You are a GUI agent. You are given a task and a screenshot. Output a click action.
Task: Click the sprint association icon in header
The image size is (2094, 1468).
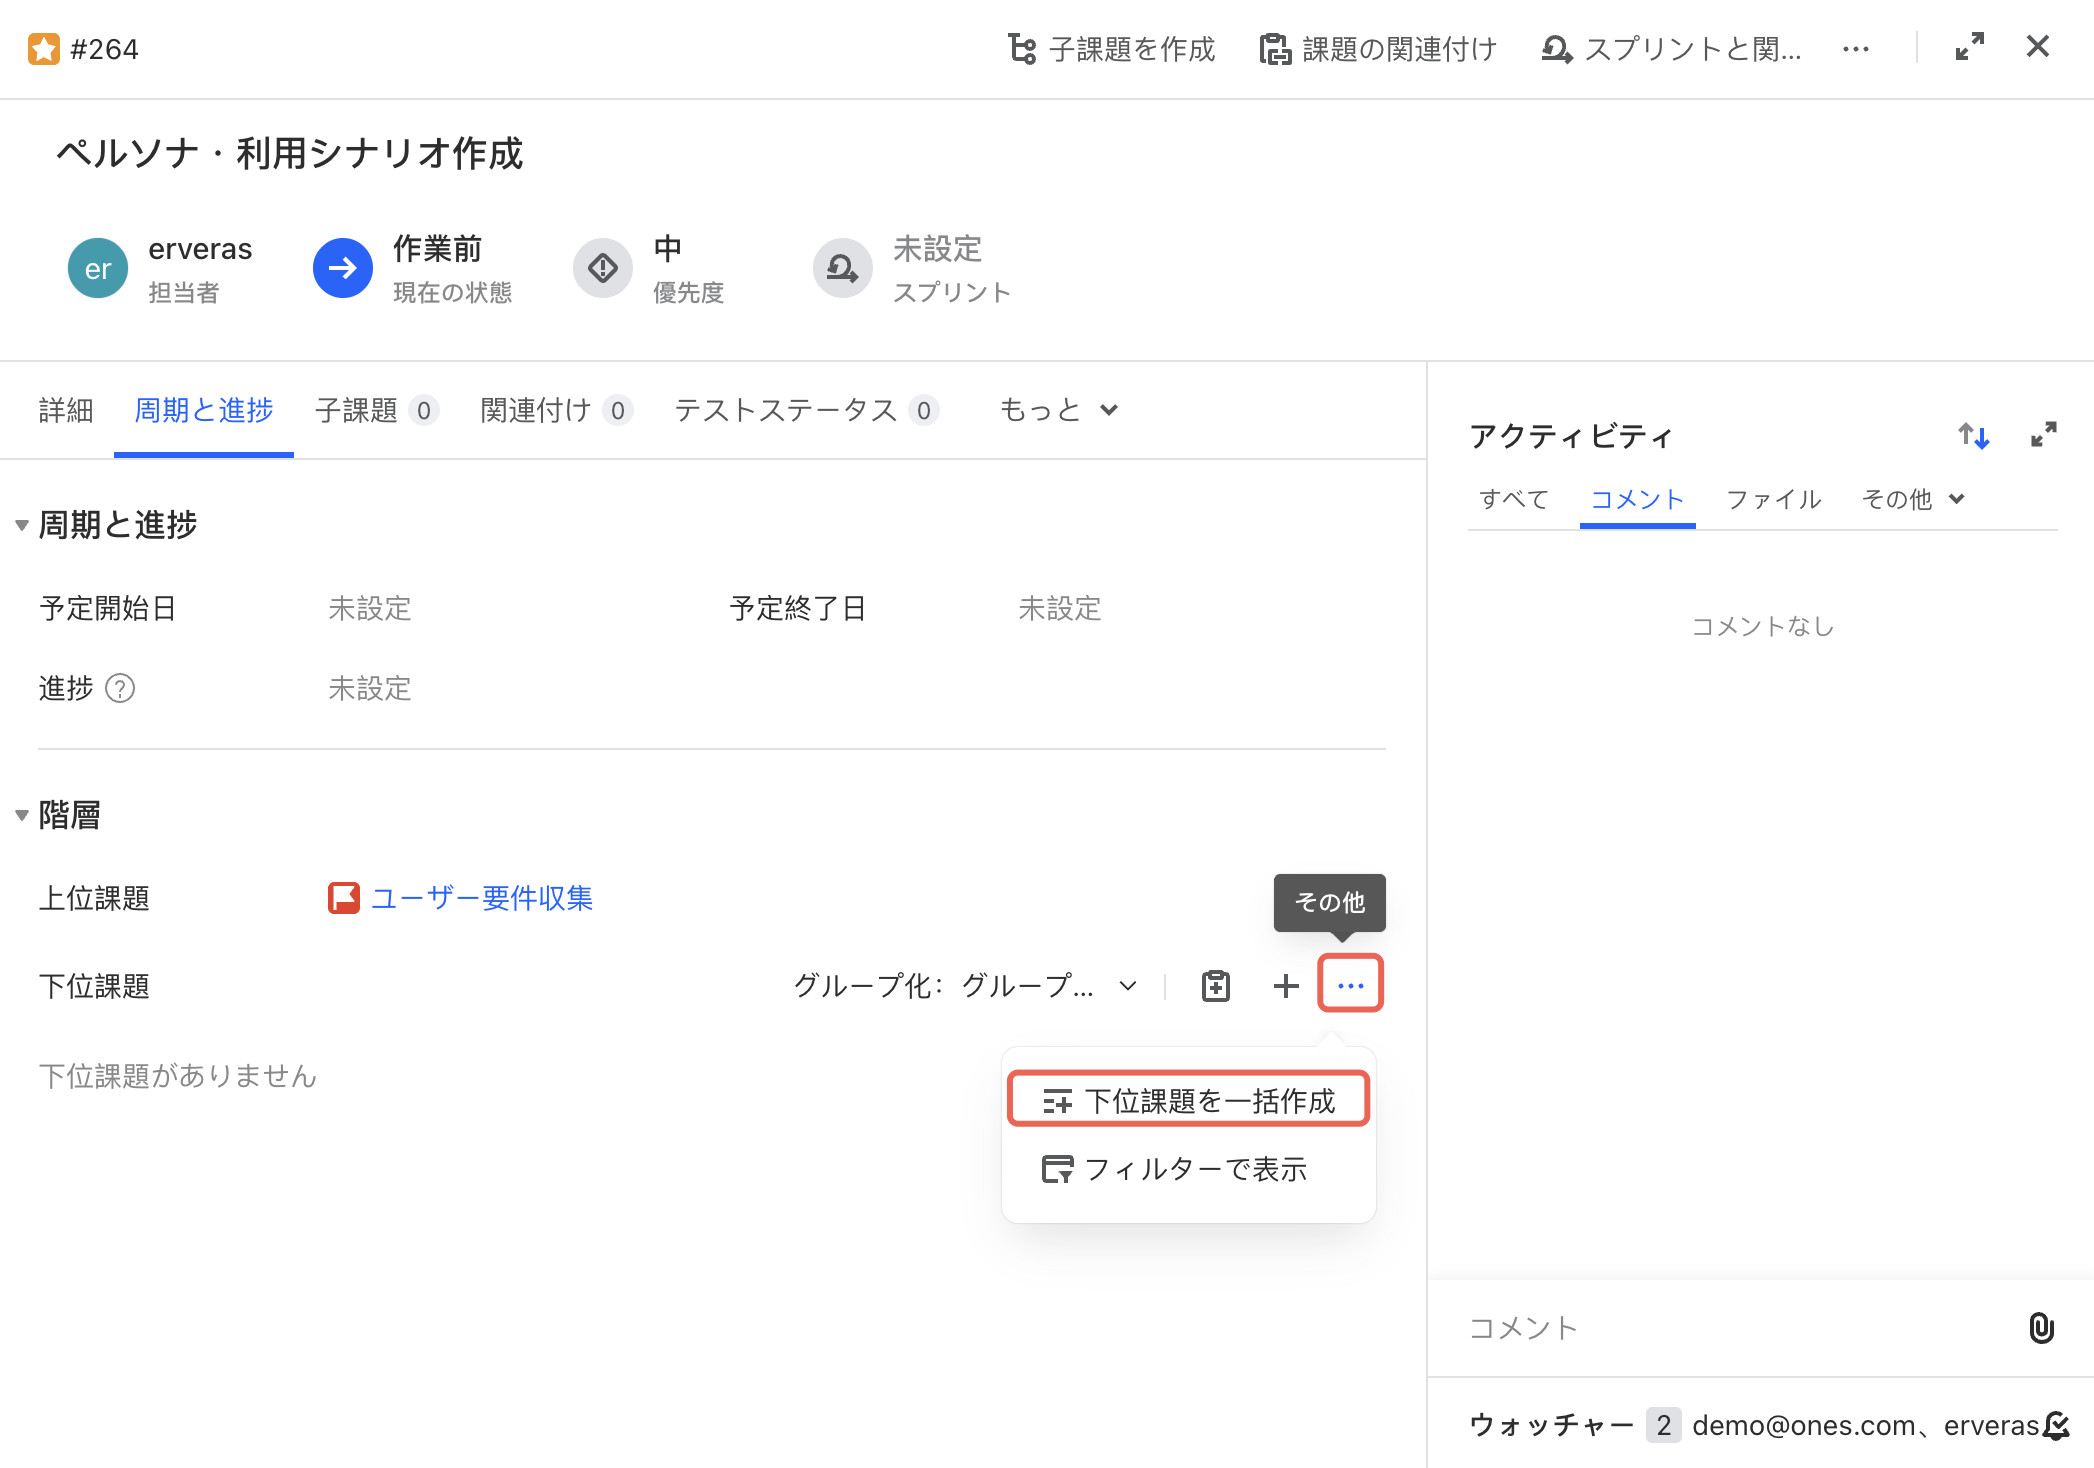click(x=1556, y=48)
